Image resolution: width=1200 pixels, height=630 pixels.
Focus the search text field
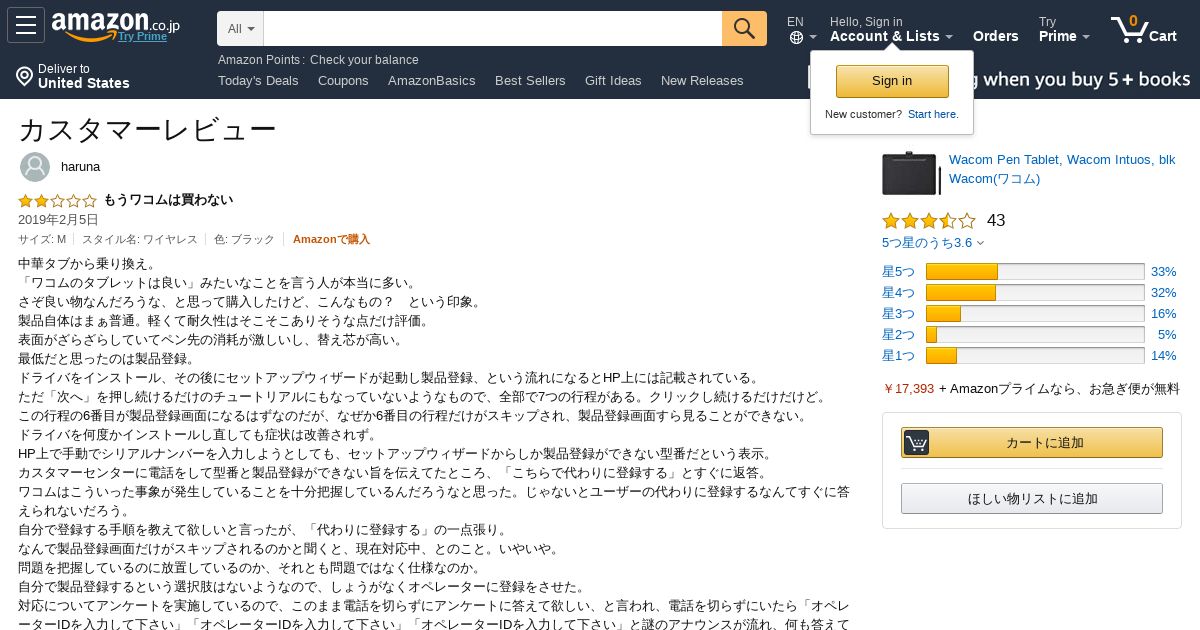click(x=493, y=28)
